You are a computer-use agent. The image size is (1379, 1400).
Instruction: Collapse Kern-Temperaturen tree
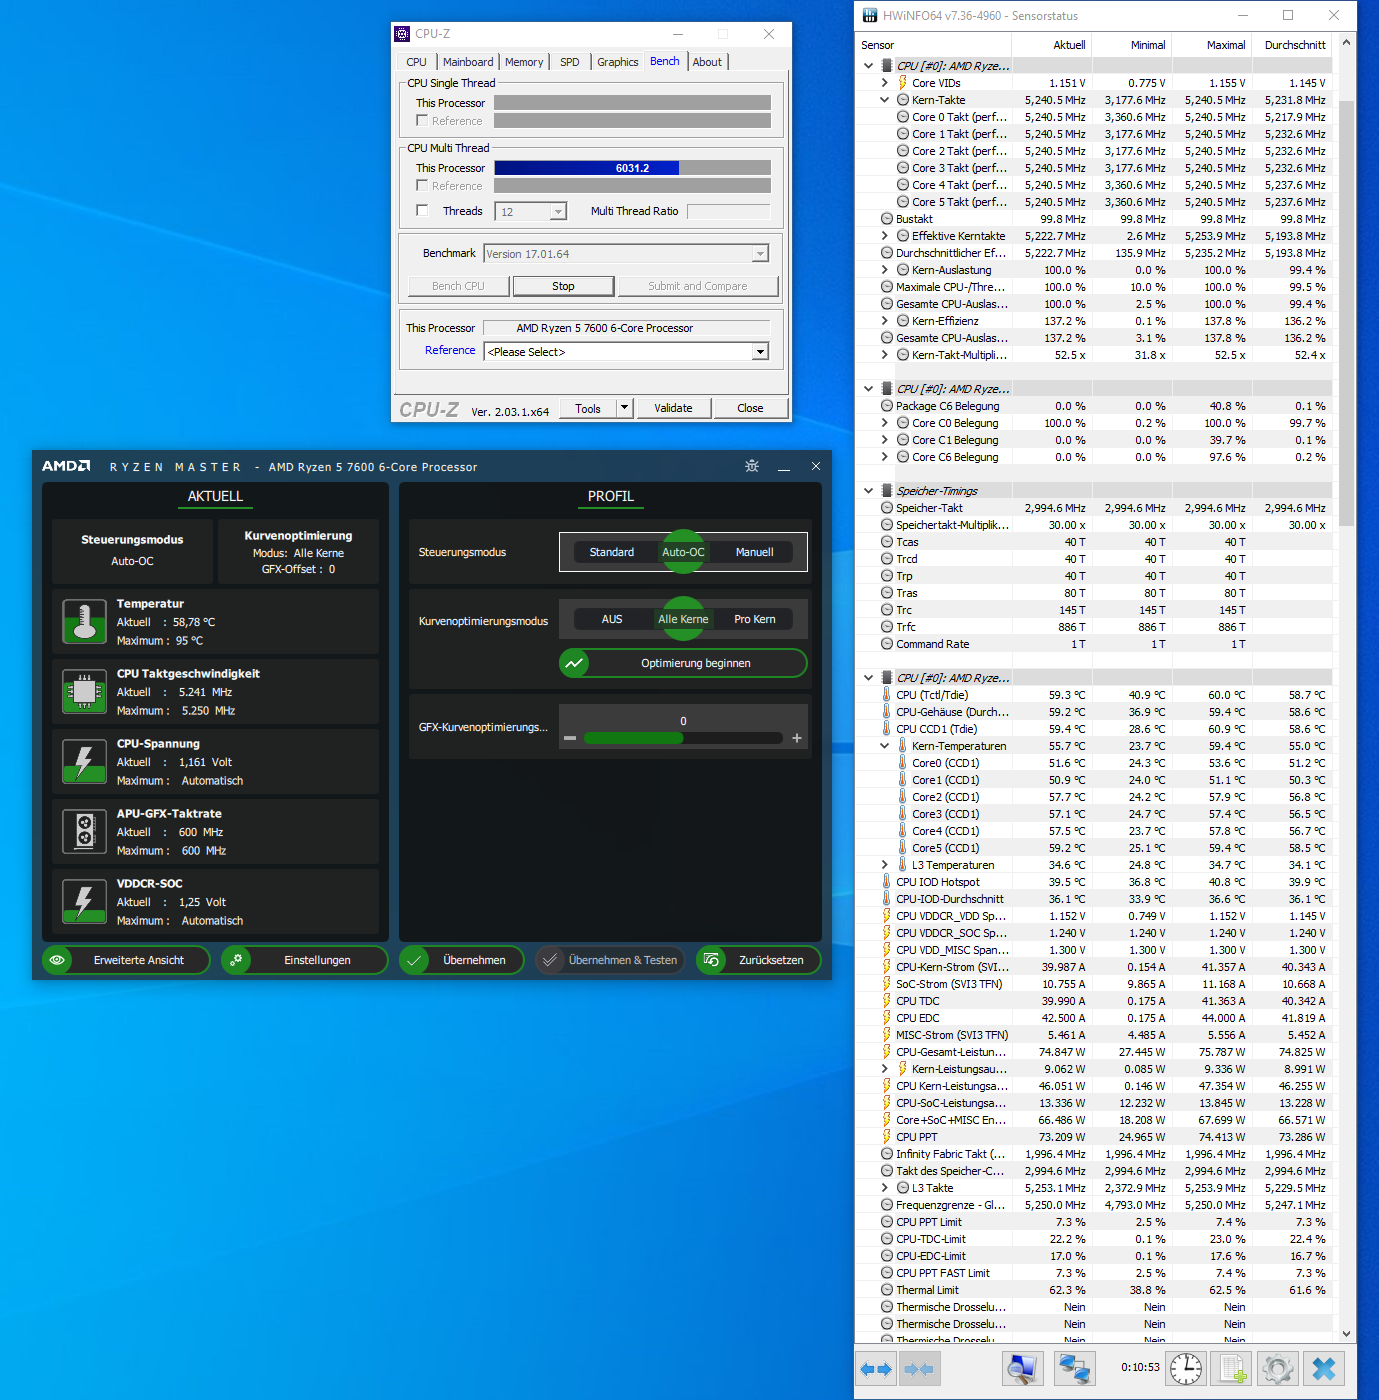[x=885, y=746]
